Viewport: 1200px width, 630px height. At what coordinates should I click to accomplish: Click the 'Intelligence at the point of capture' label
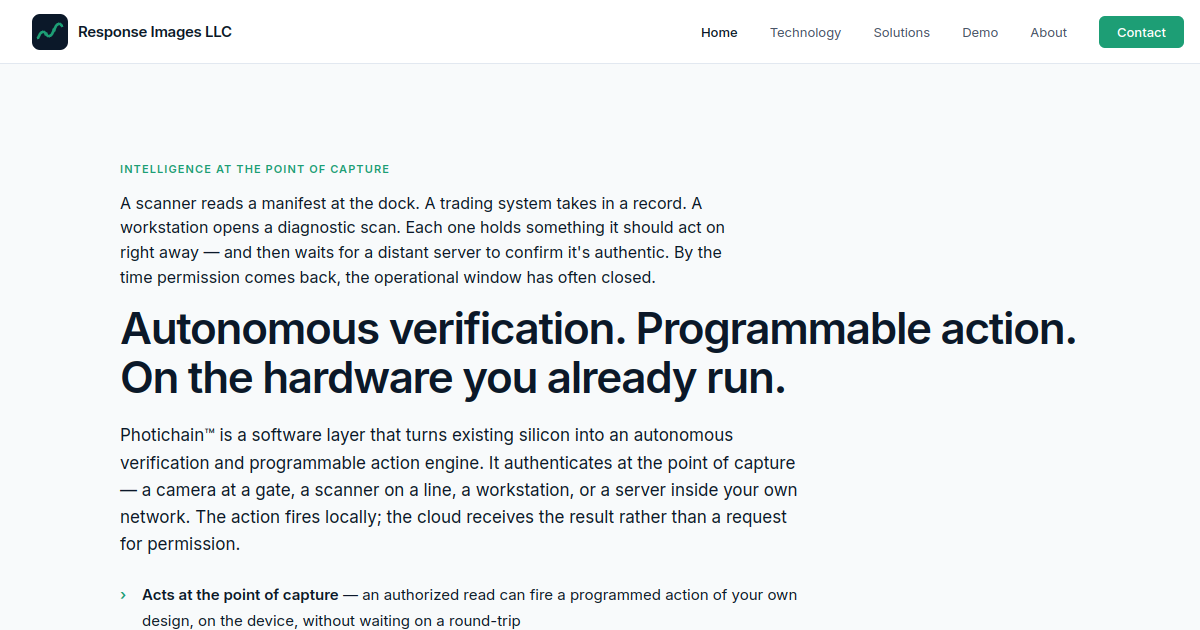[255, 169]
